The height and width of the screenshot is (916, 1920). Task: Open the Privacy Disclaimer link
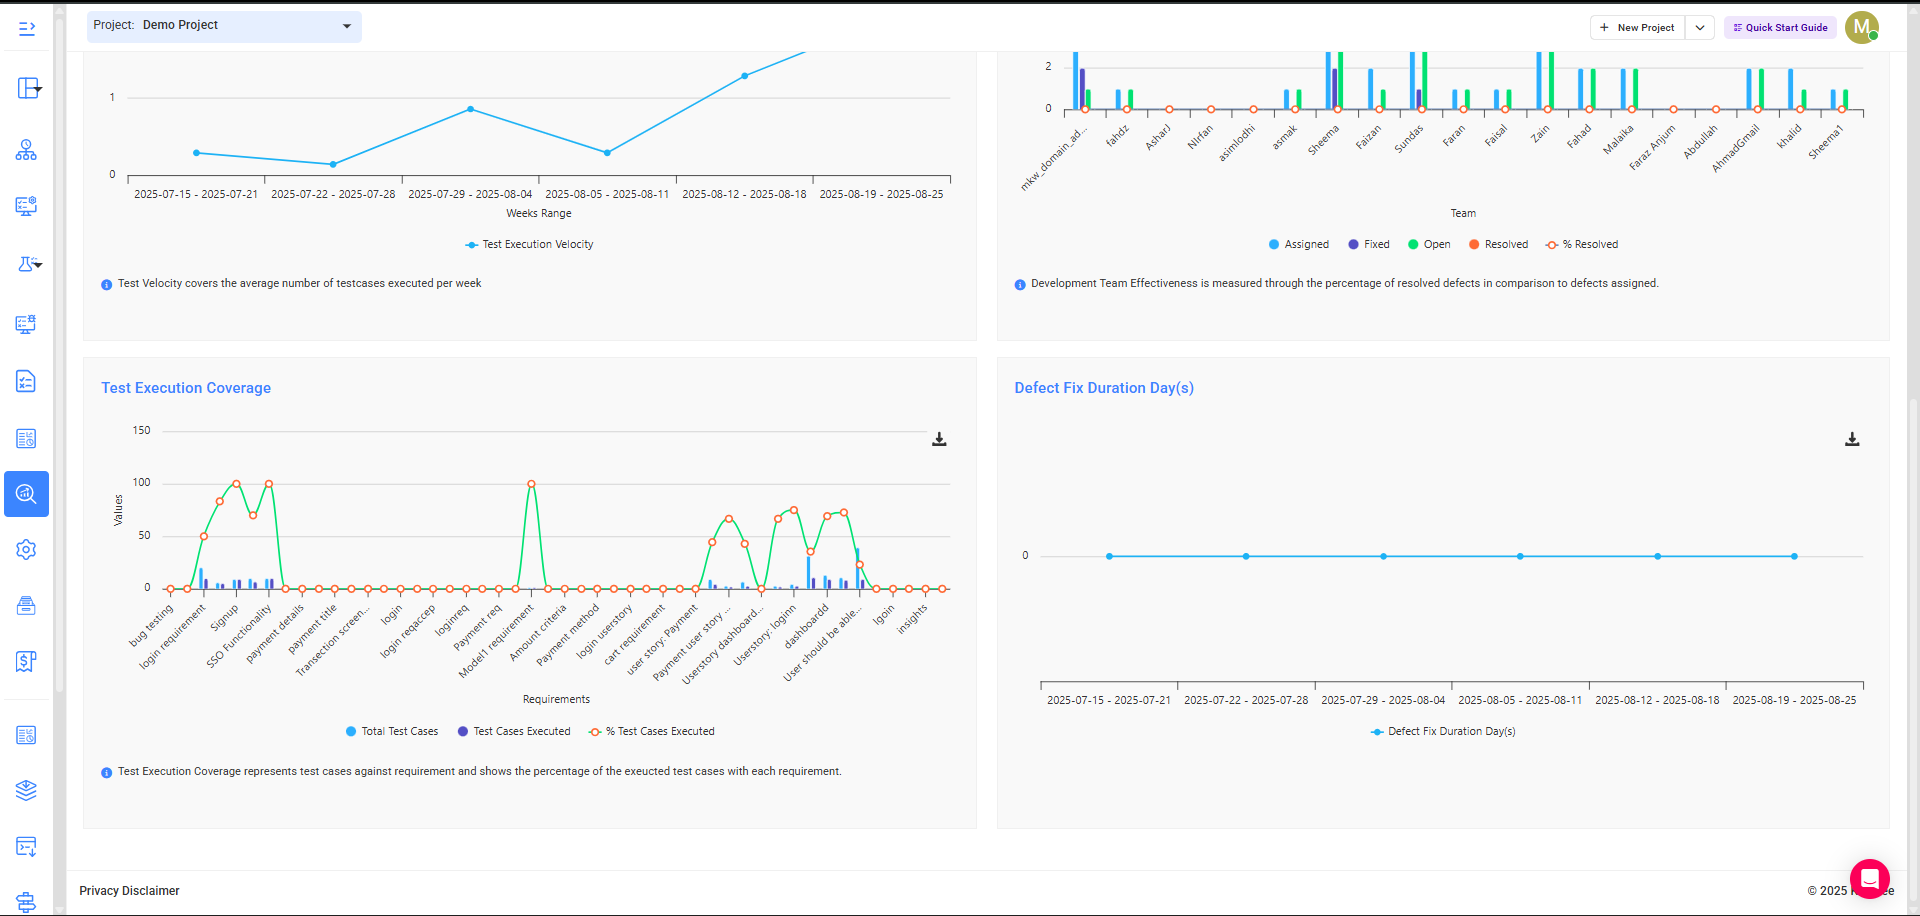coord(129,891)
